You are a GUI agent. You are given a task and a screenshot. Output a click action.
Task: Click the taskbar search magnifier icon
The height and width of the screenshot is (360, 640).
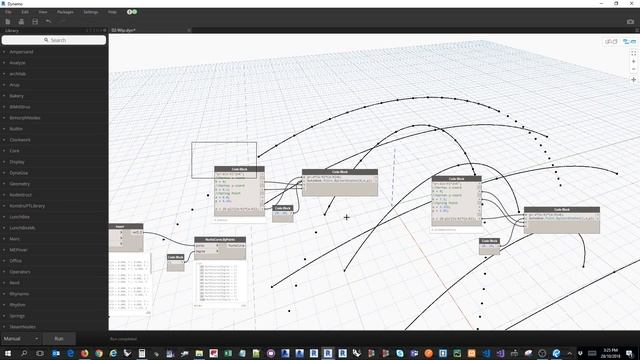(24, 353)
